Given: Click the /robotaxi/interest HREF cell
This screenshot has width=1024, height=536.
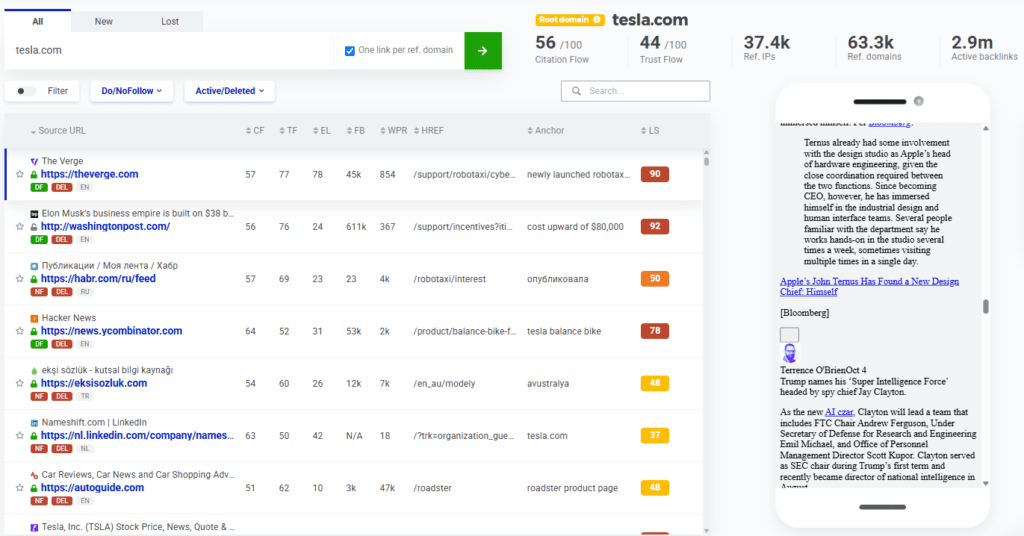Looking at the screenshot, I should (449, 279).
